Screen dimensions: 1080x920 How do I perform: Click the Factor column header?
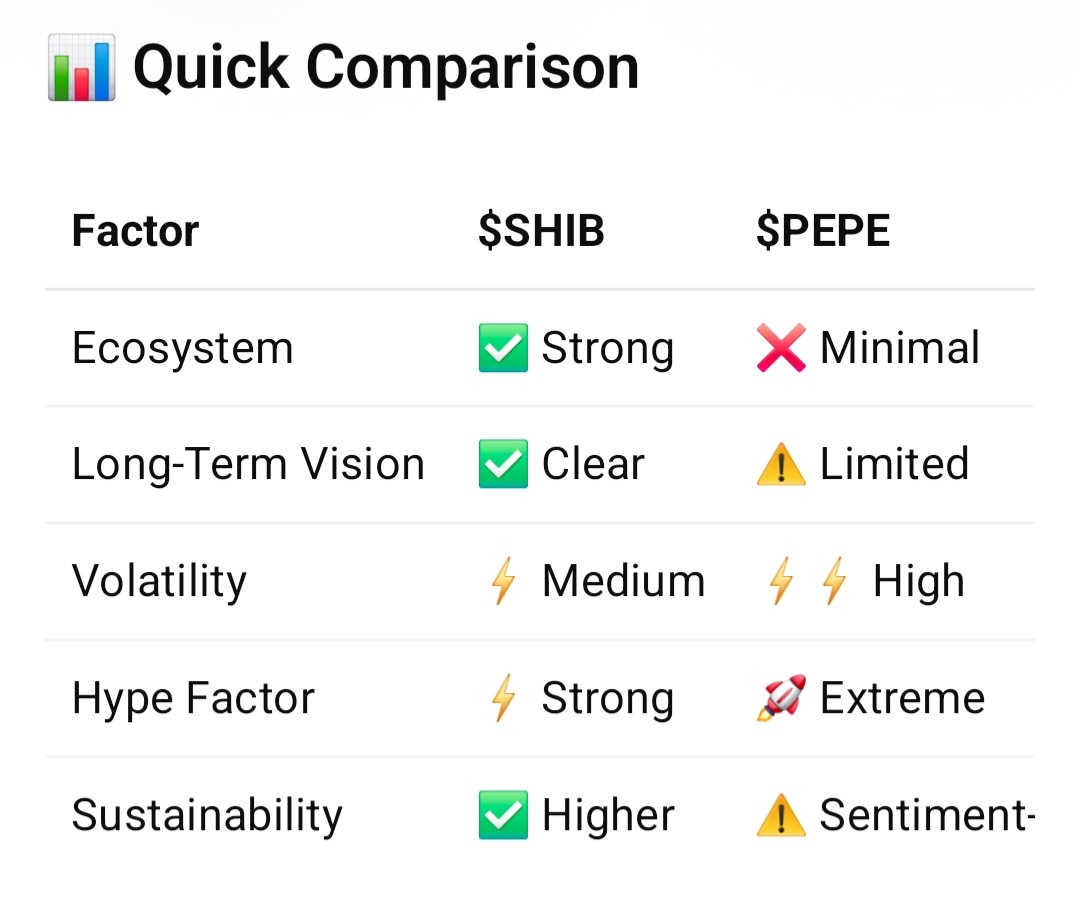click(x=135, y=232)
